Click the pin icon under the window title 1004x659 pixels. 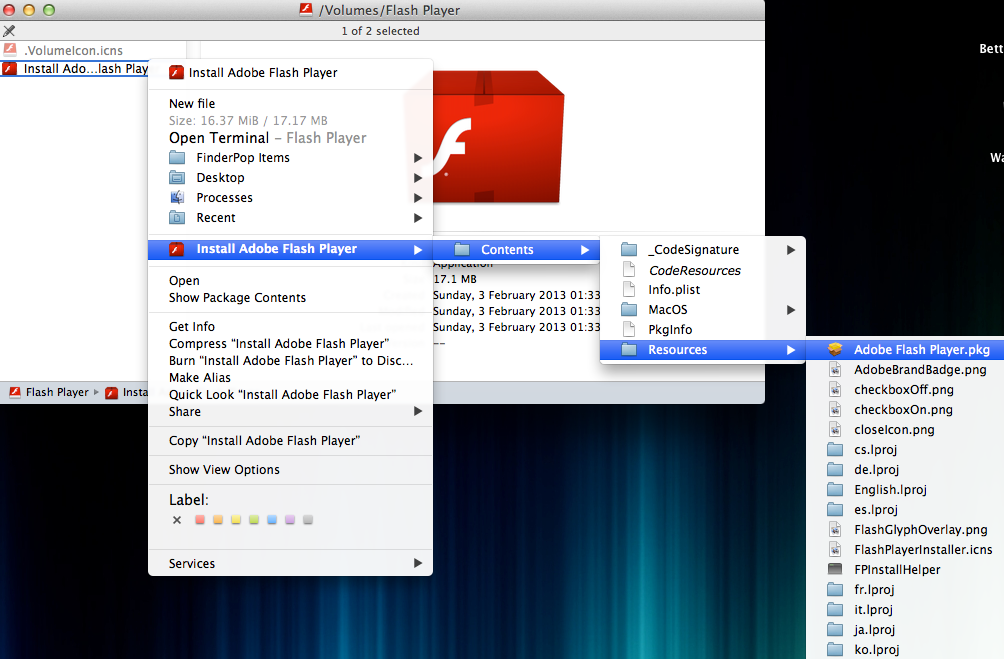(9, 30)
